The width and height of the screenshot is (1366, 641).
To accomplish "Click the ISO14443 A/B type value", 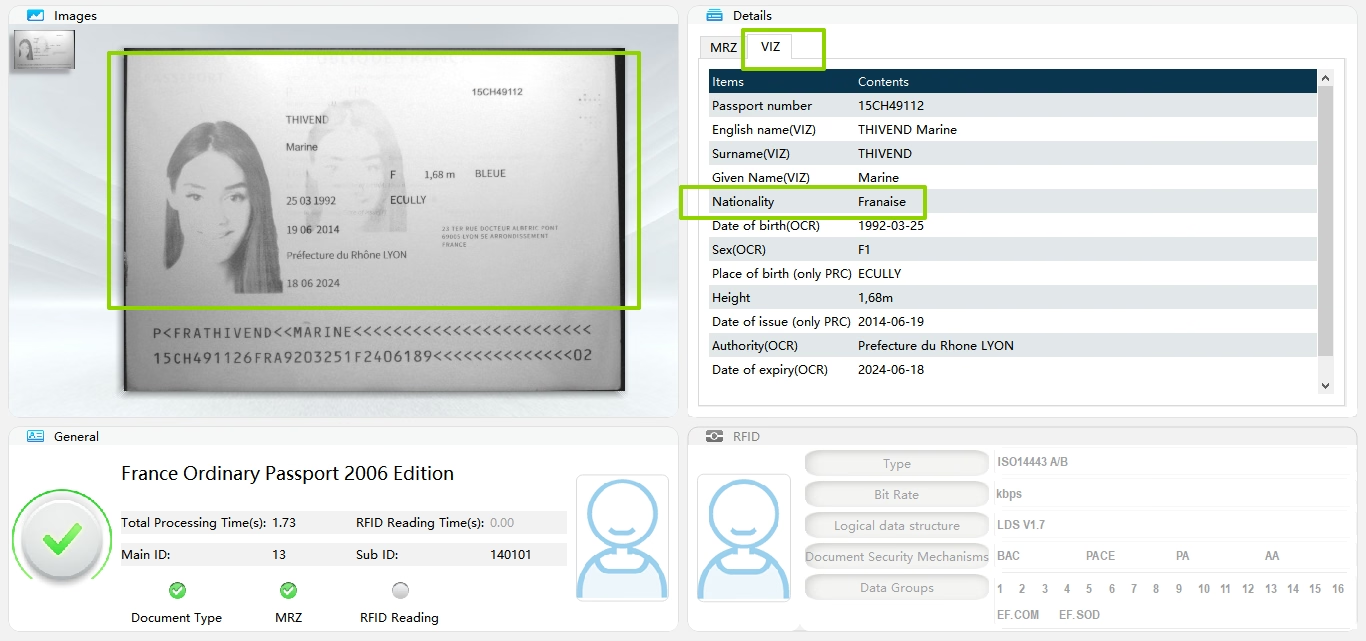I will (1032, 462).
